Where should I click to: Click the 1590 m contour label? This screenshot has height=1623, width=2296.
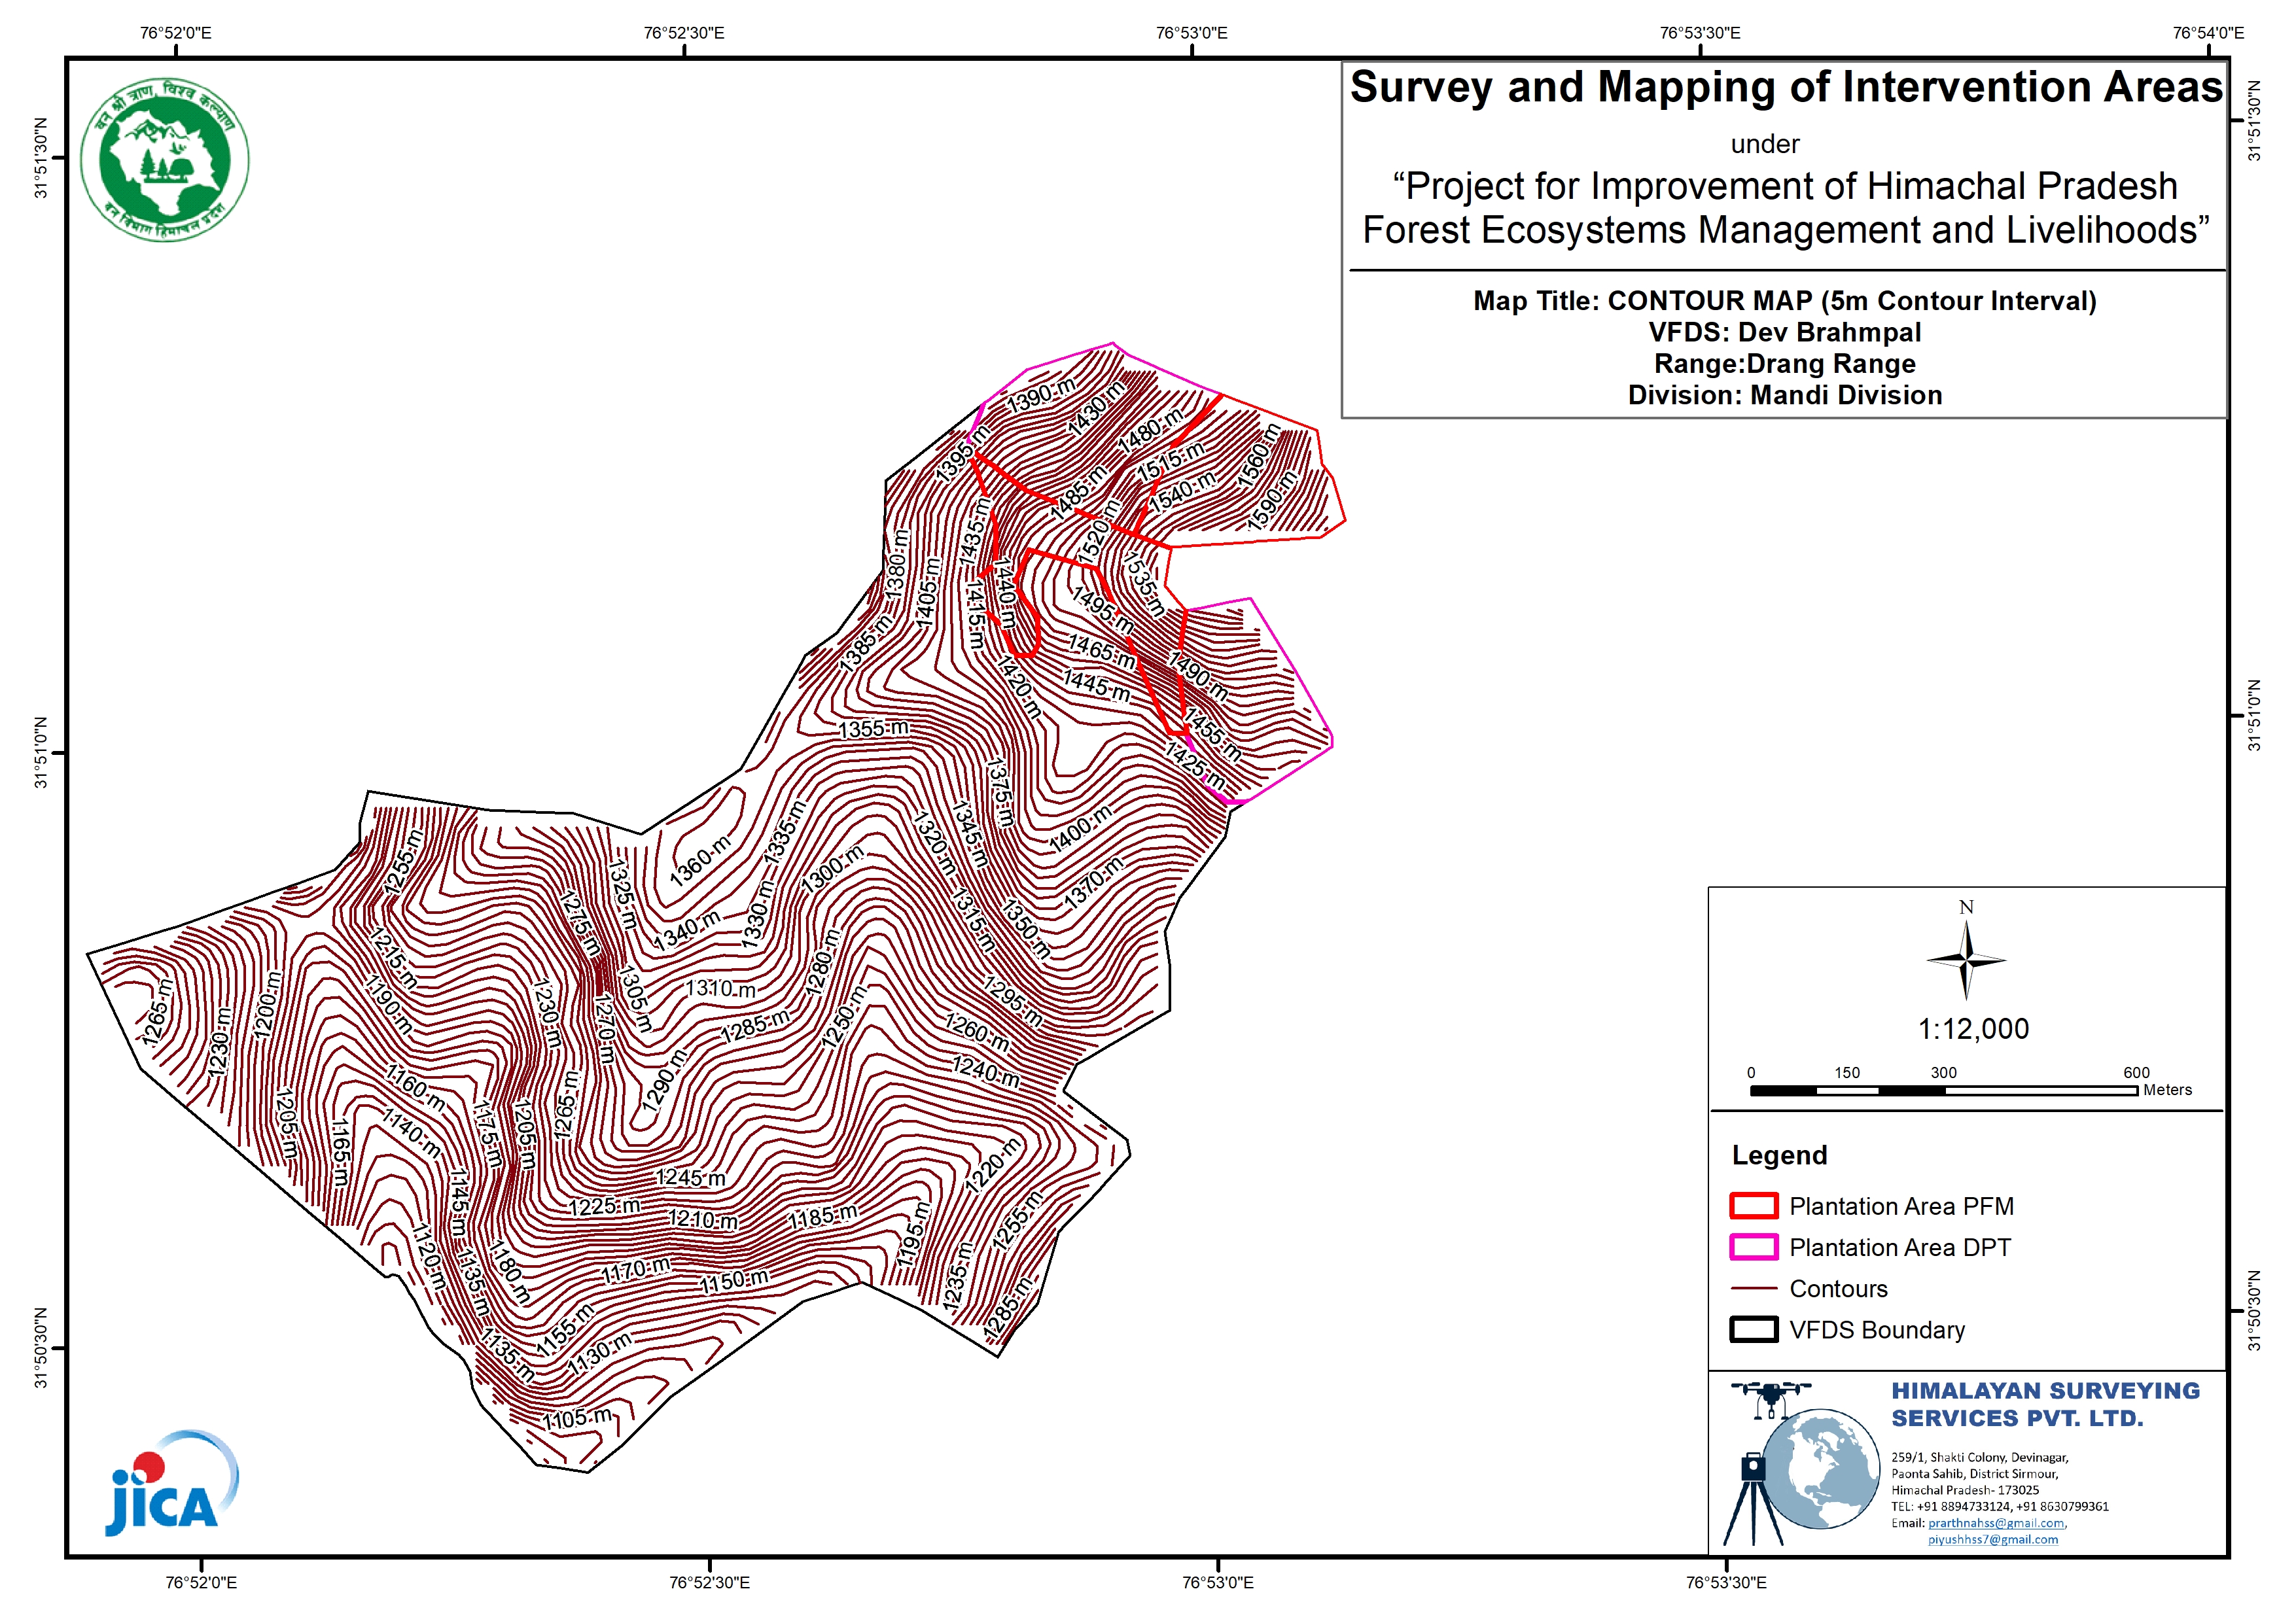(x=1272, y=500)
